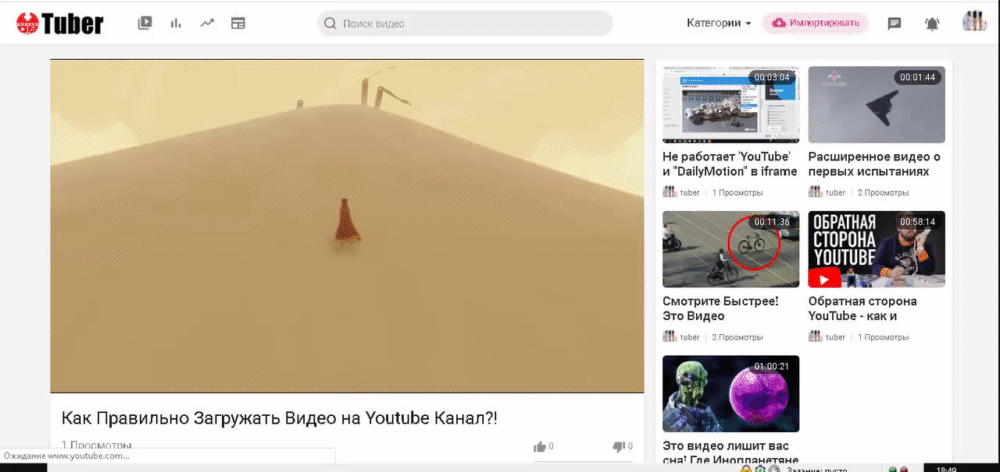Open the user avatar menu
Viewport: 1000px width, 472px height.
click(974, 22)
